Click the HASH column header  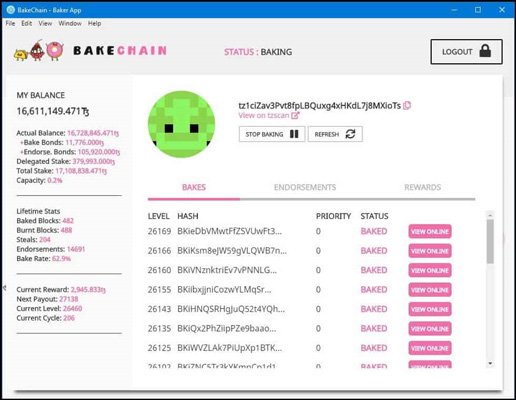click(x=188, y=216)
